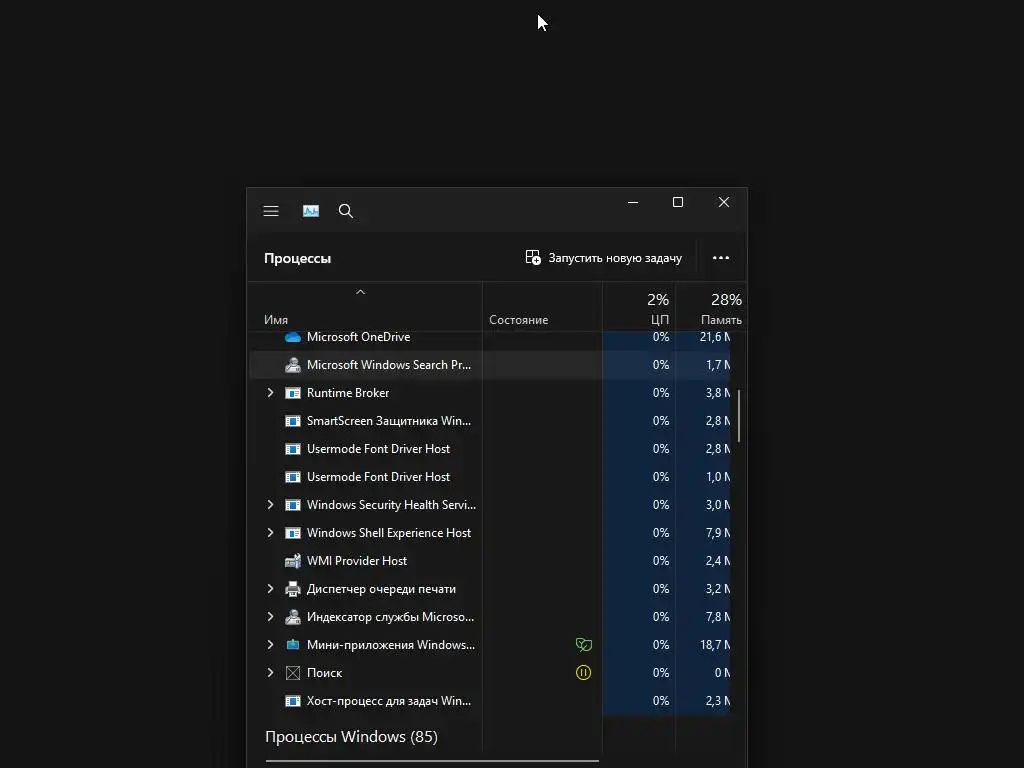1024x768 pixels.
Task: Open the hamburger navigation menu
Action: tap(271, 211)
